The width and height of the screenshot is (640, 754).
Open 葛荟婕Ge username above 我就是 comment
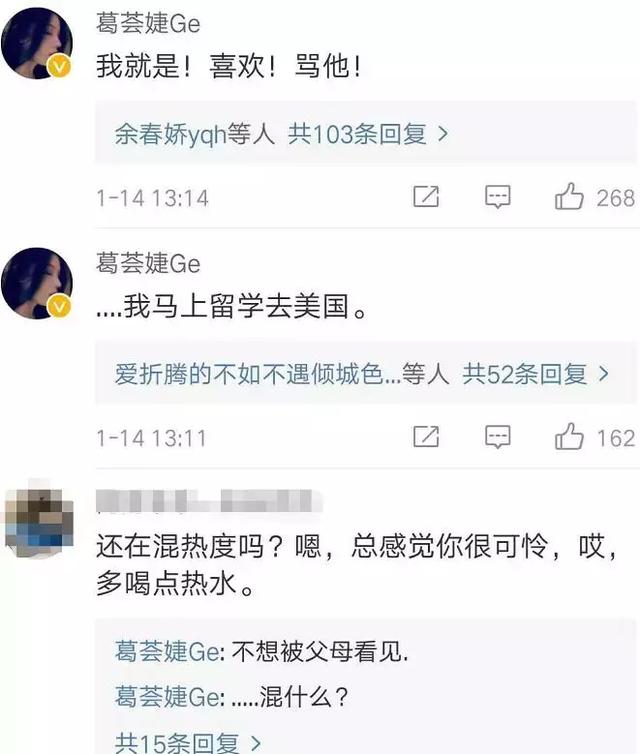click(x=148, y=23)
